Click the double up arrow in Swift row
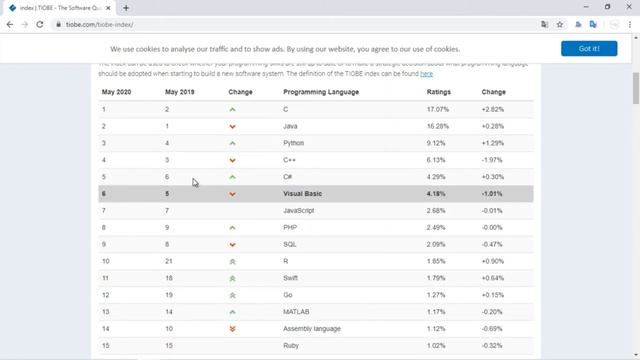Screen dimensions: 640x360 [x=232, y=278]
